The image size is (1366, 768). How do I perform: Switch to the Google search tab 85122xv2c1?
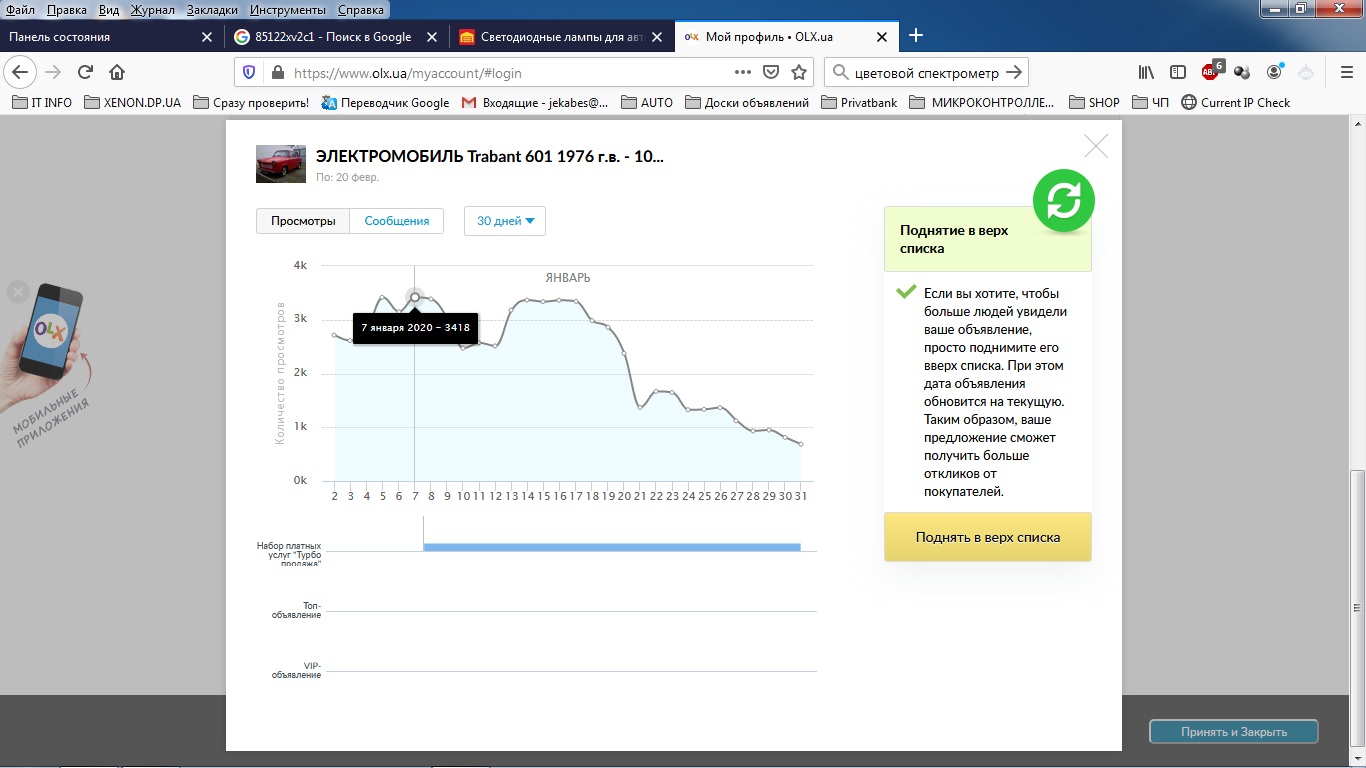click(334, 37)
